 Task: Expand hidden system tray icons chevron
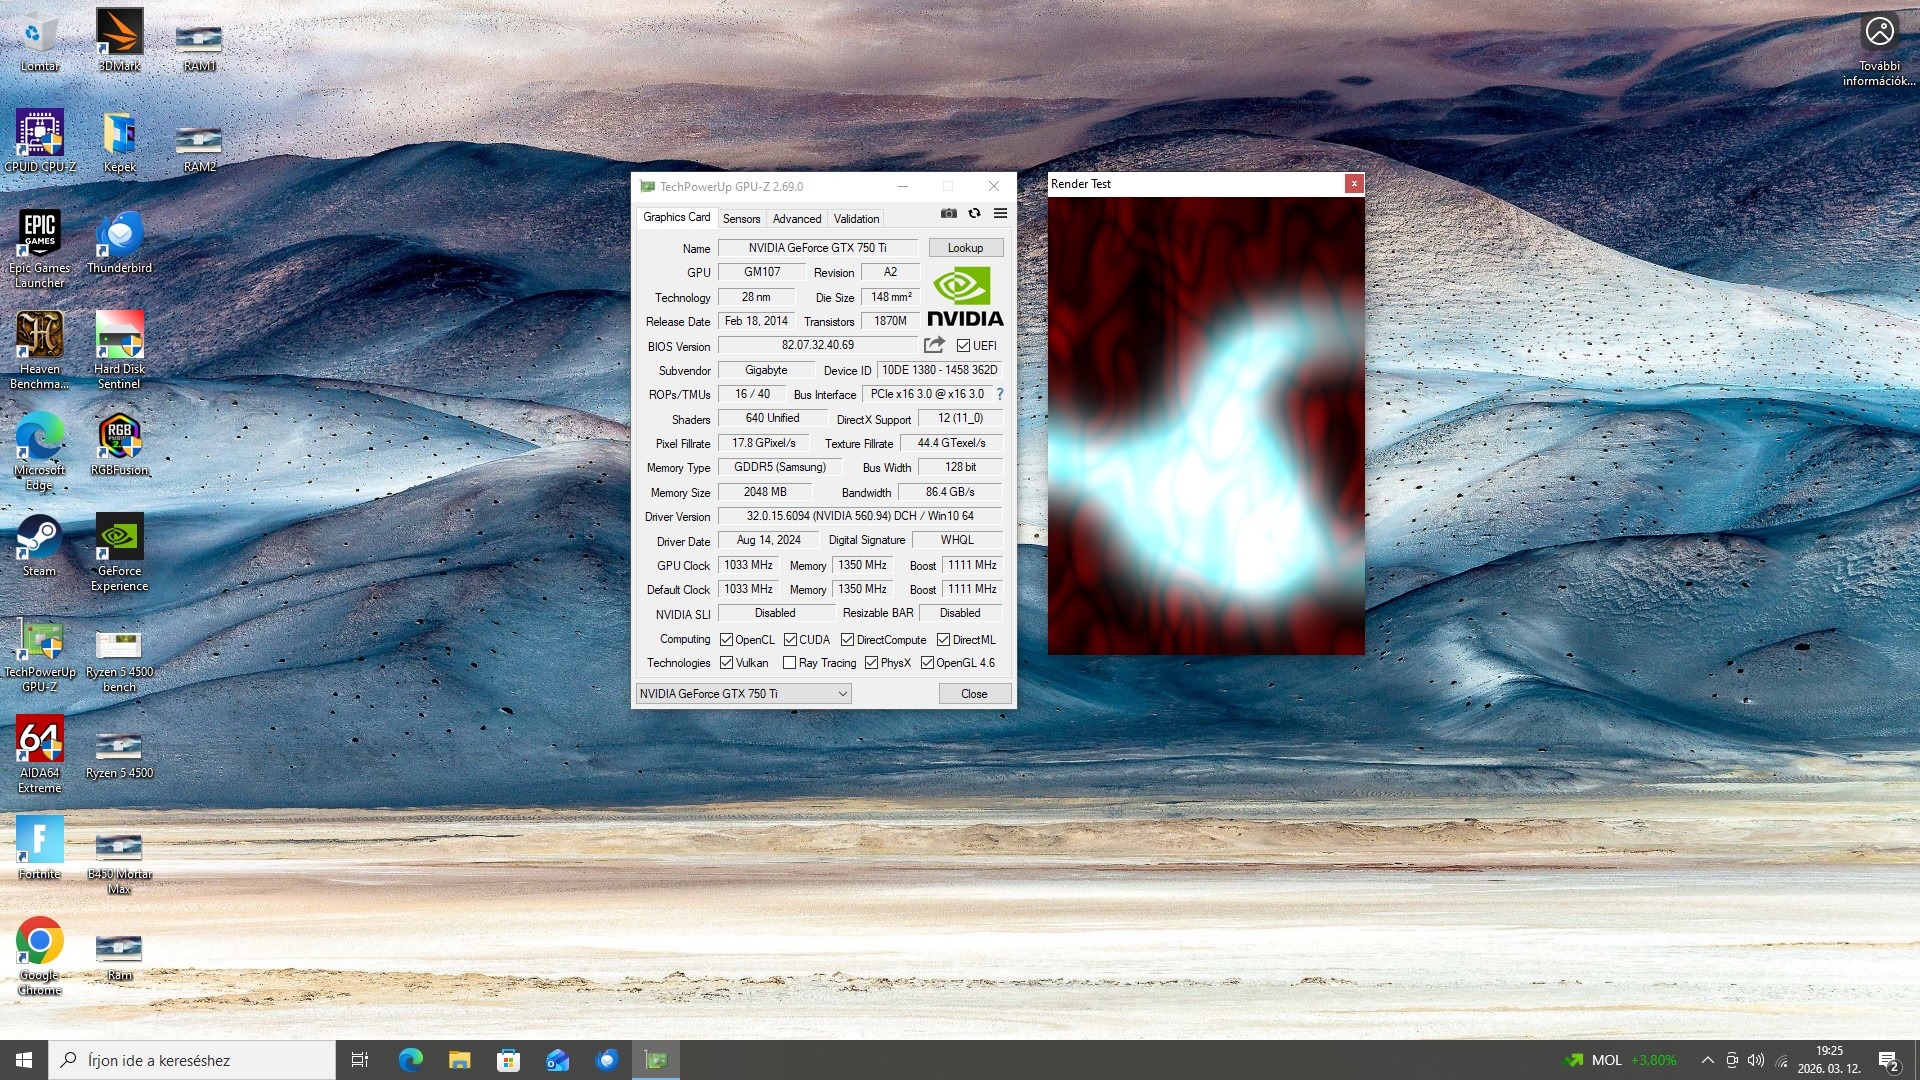pos(1707,1060)
